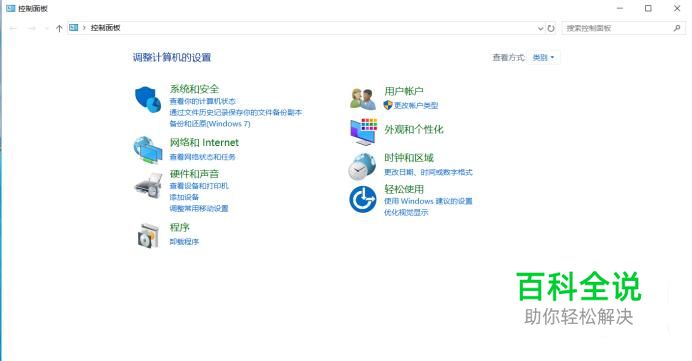
Task: Maximize the 控制面板 window
Action: pyautogui.click(x=648, y=8)
